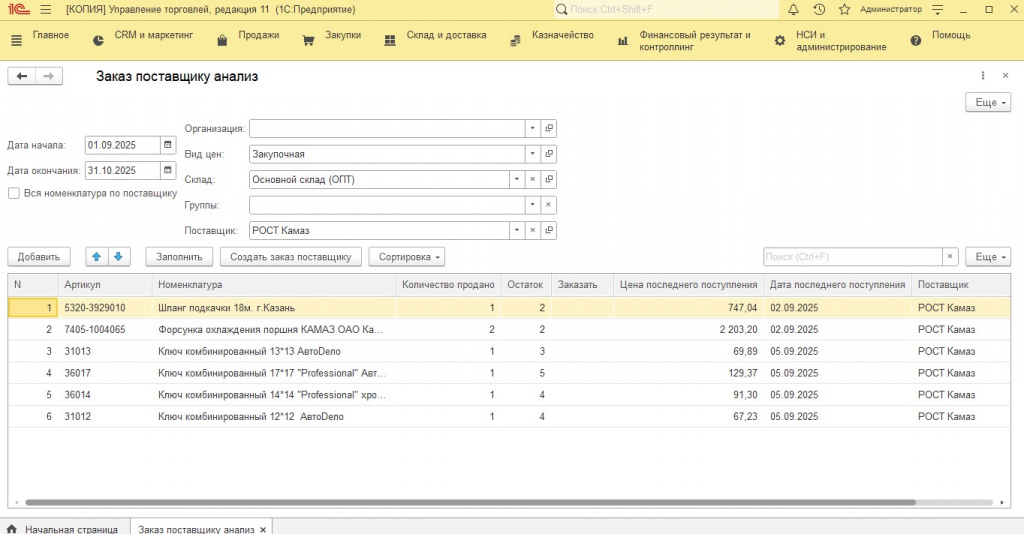Open the upper Еще menu
The height and width of the screenshot is (534, 1024).
(988, 102)
